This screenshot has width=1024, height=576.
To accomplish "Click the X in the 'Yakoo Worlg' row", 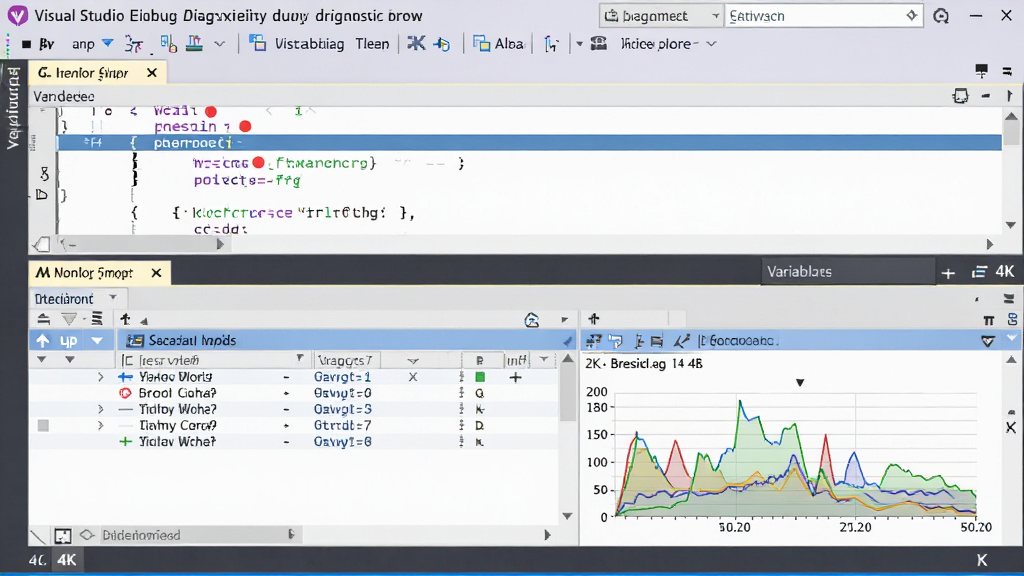I will pyautogui.click(x=413, y=377).
